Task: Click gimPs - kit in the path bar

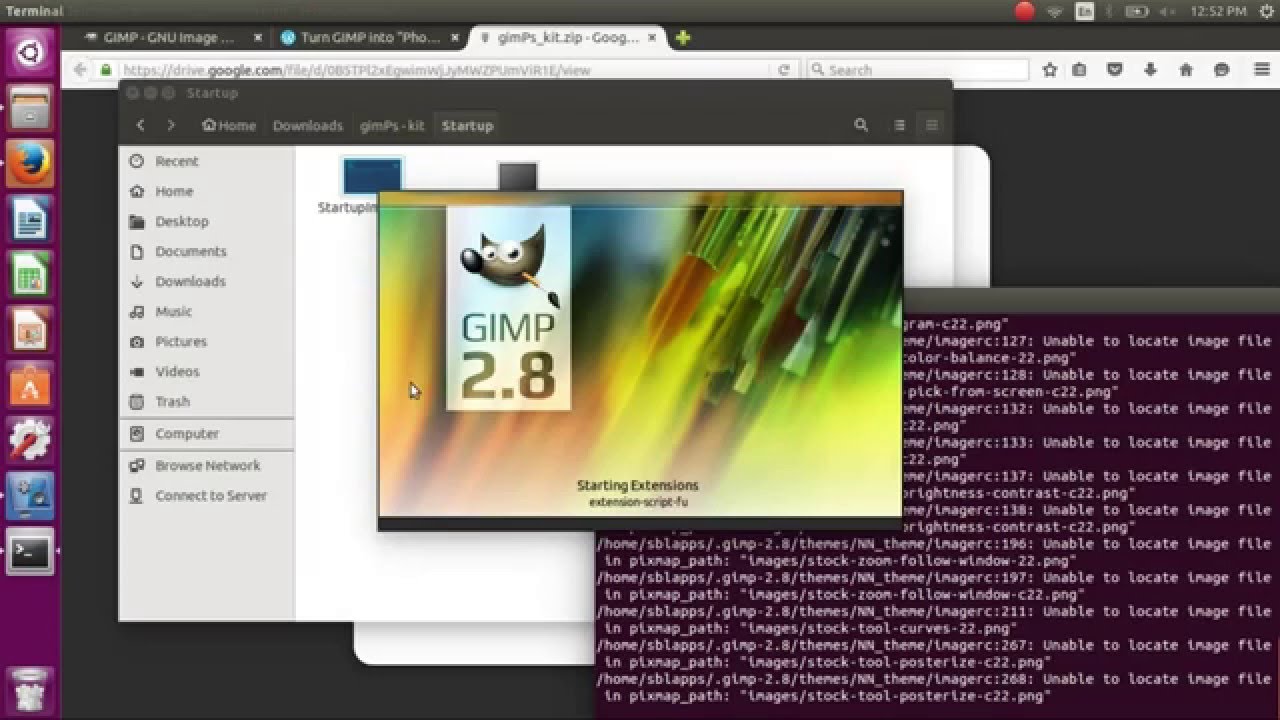Action: (x=392, y=125)
